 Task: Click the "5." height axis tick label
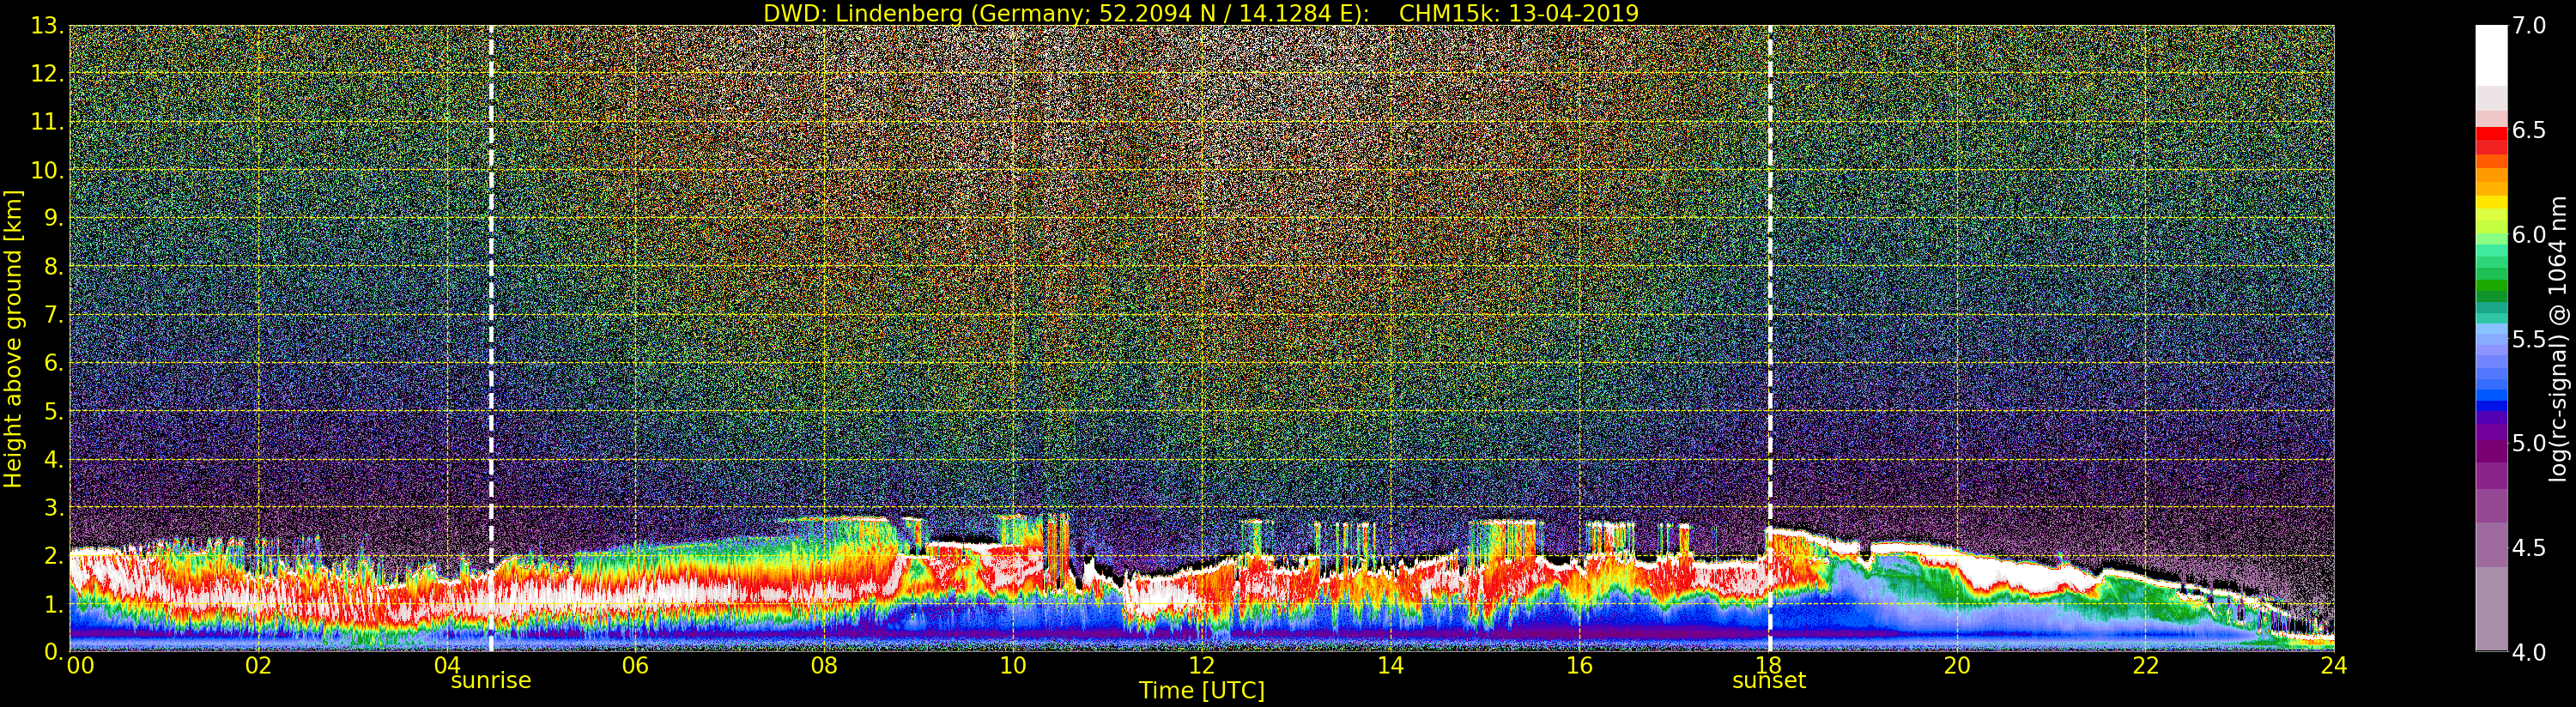click(54, 411)
